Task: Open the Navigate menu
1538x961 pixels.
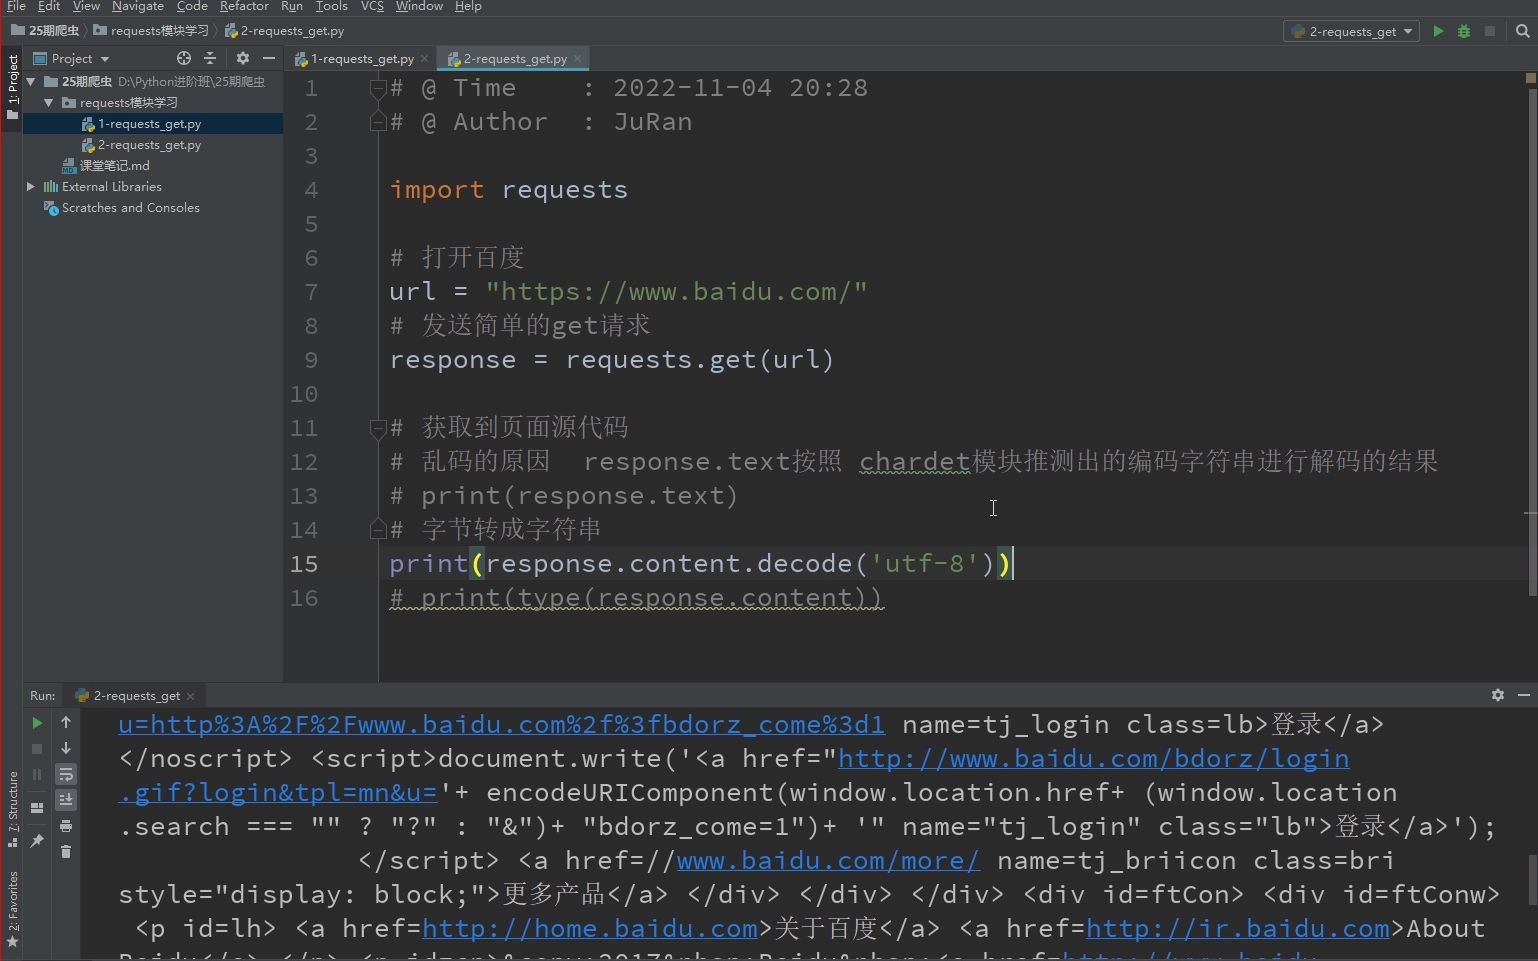Action: [137, 6]
